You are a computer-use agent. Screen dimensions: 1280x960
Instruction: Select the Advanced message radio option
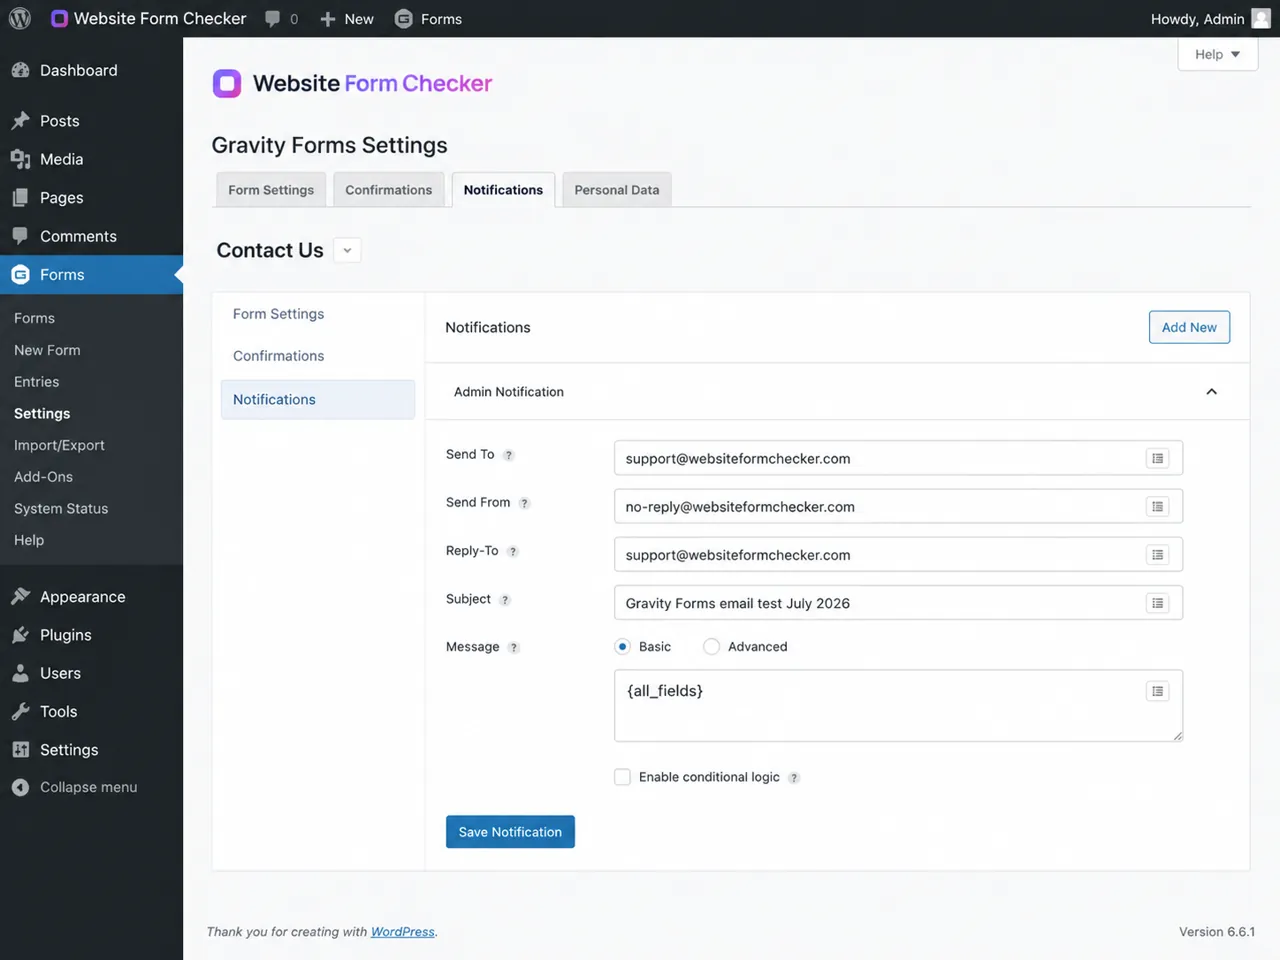(711, 647)
